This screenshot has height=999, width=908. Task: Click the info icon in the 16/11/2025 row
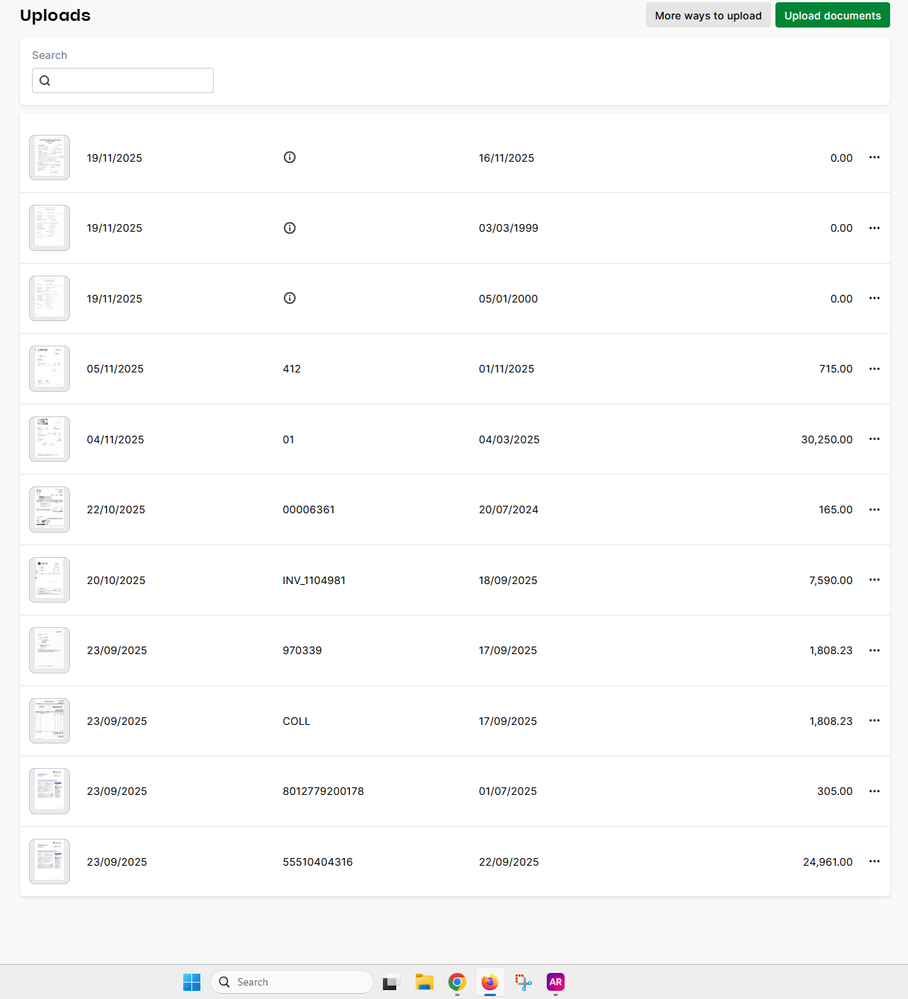[290, 158]
